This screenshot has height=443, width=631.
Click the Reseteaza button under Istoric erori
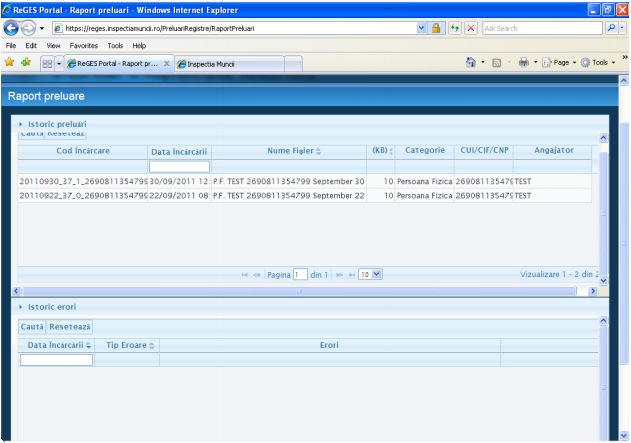tap(70, 327)
